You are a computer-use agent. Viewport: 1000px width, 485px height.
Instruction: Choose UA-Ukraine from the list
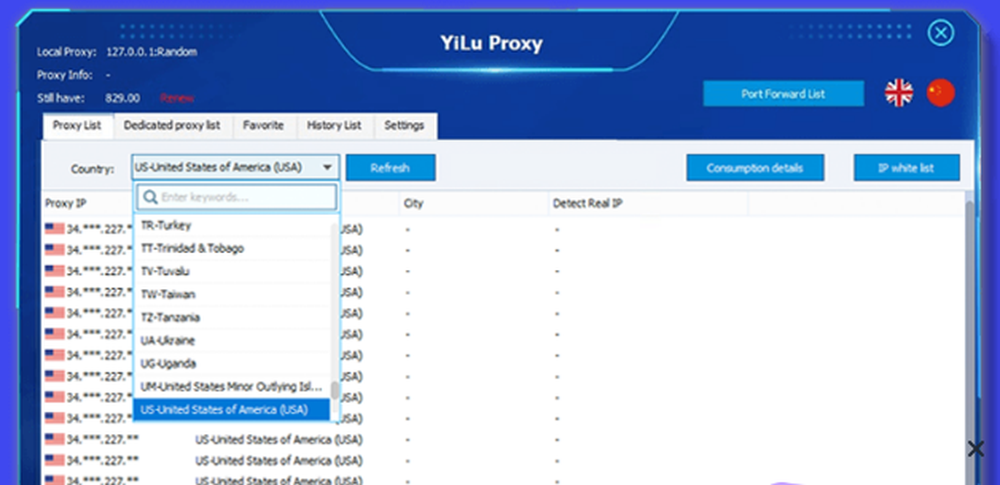tap(232, 340)
